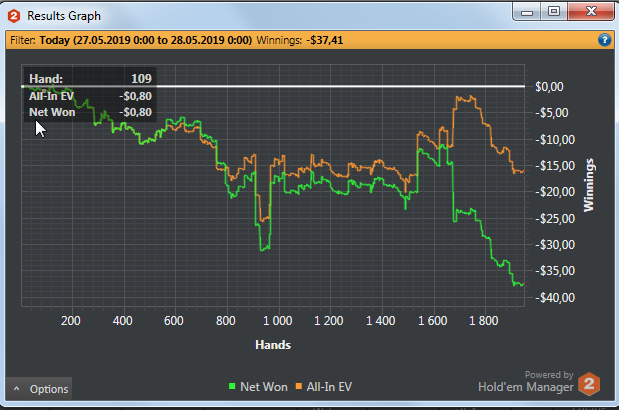Click the tooltip Net Won -$0,80 value

click(x=135, y=112)
